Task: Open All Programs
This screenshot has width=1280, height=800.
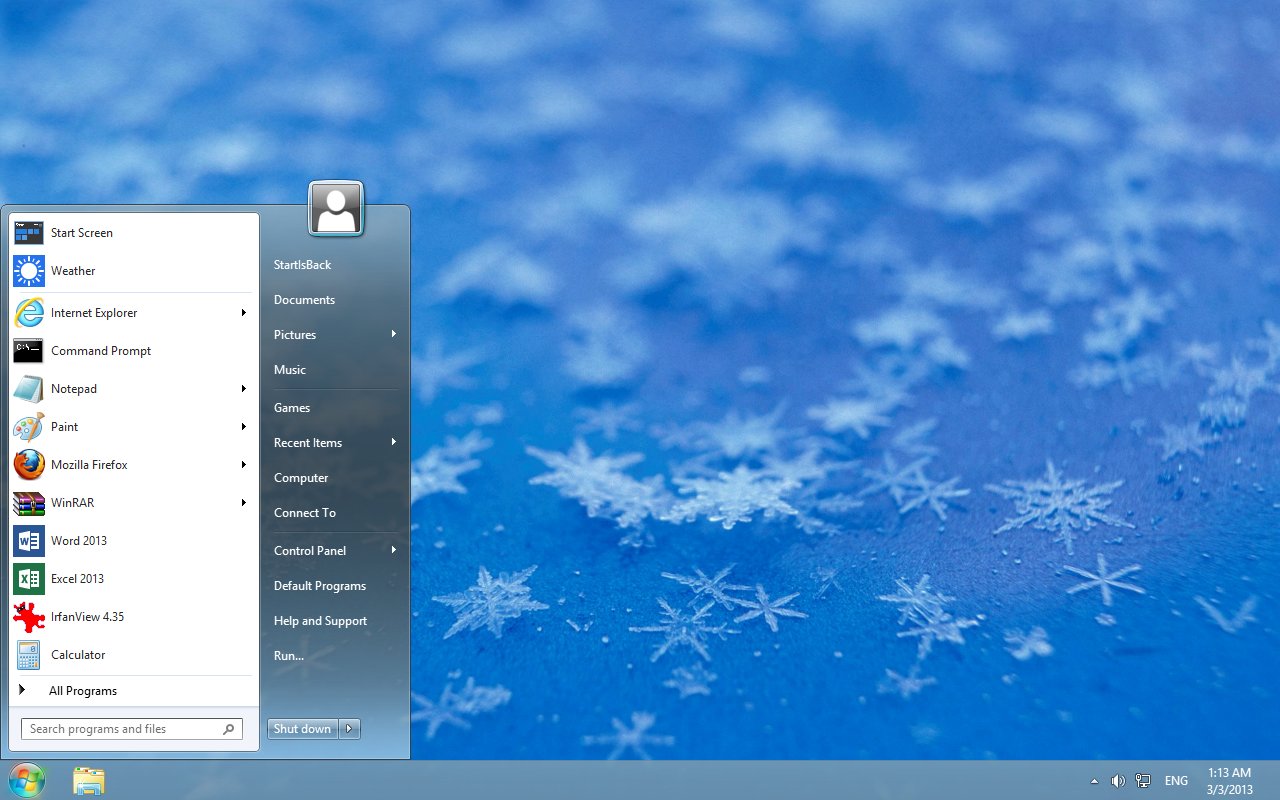Action: (83, 690)
